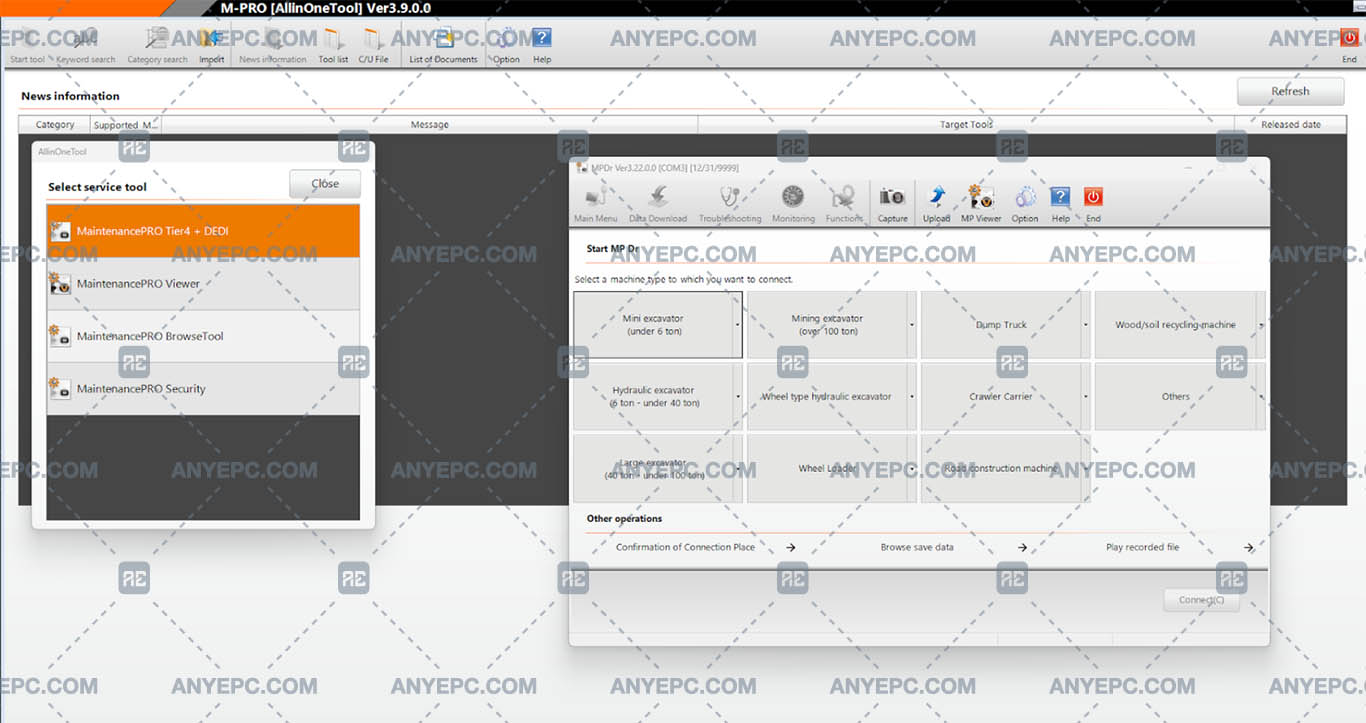The height and width of the screenshot is (723, 1366).
Task: Click the C/U File toolbar icon
Action: [x=373, y=46]
